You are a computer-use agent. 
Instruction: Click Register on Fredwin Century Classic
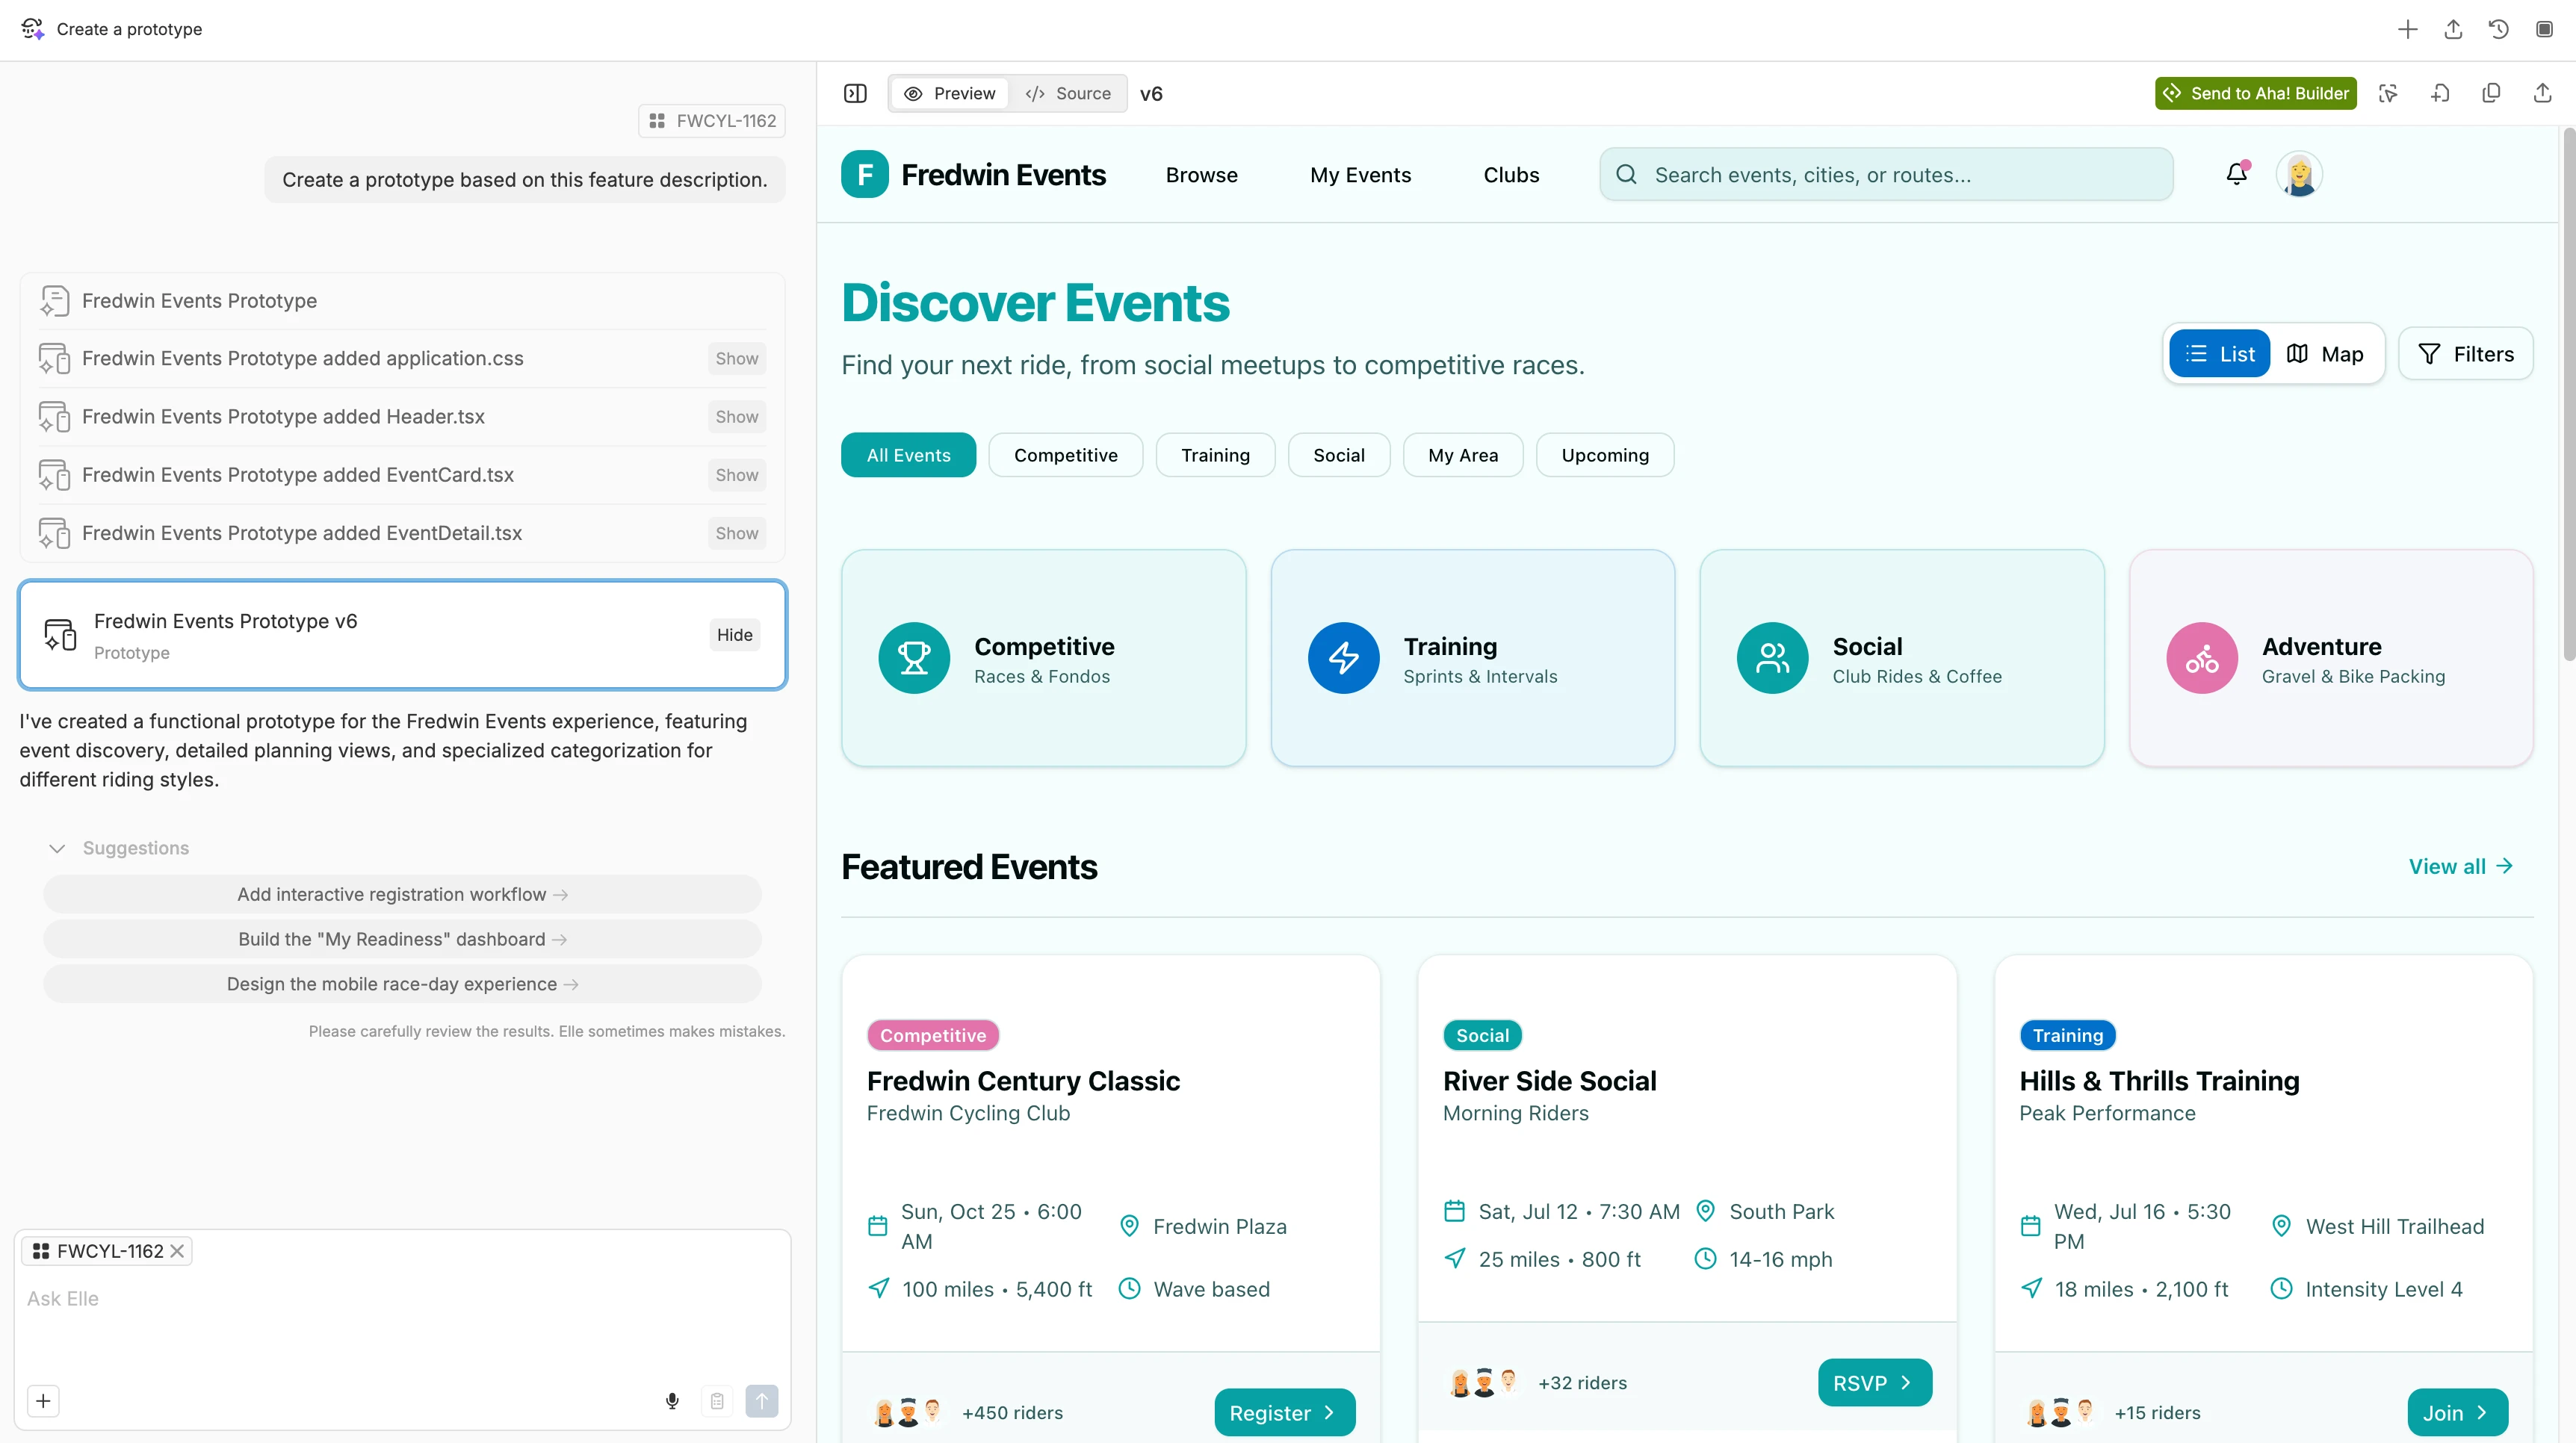coord(1285,1412)
